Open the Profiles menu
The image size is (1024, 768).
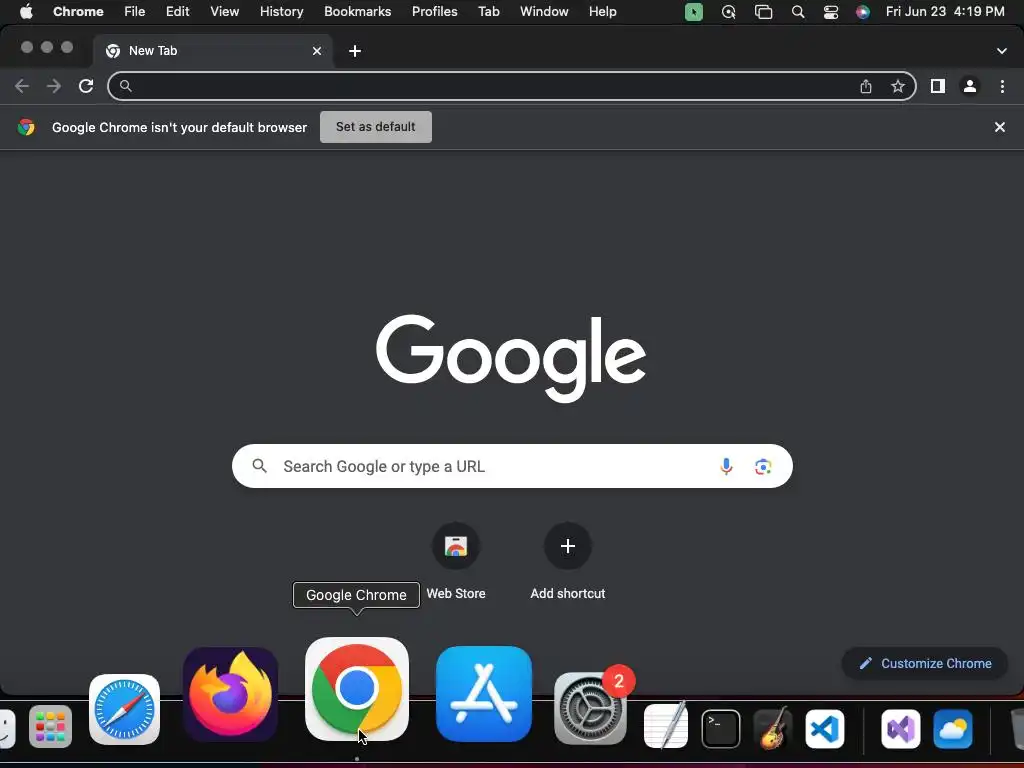pos(435,12)
